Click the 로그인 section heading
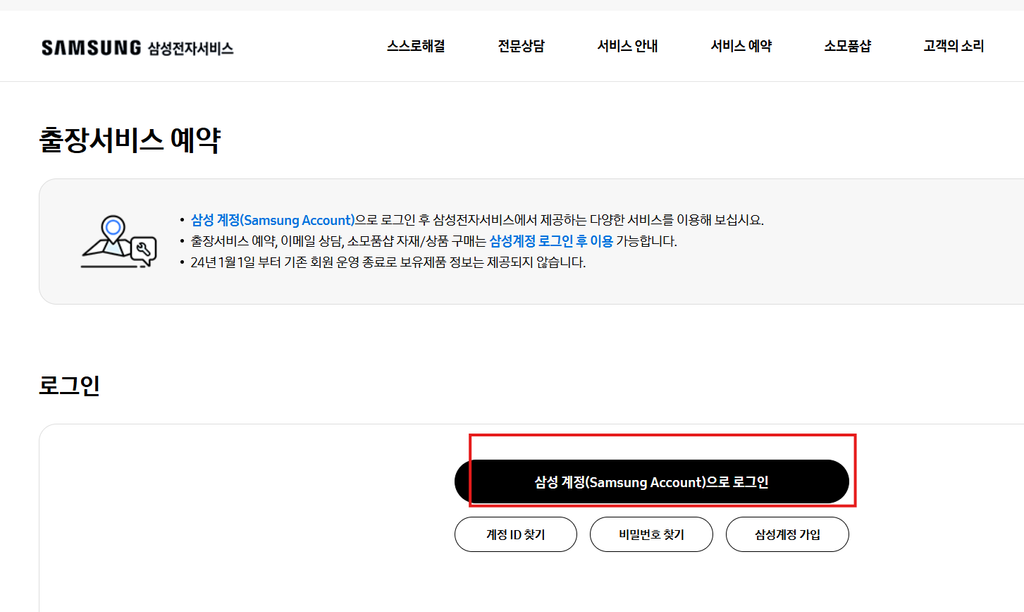The height and width of the screenshot is (612, 1024). click(69, 385)
